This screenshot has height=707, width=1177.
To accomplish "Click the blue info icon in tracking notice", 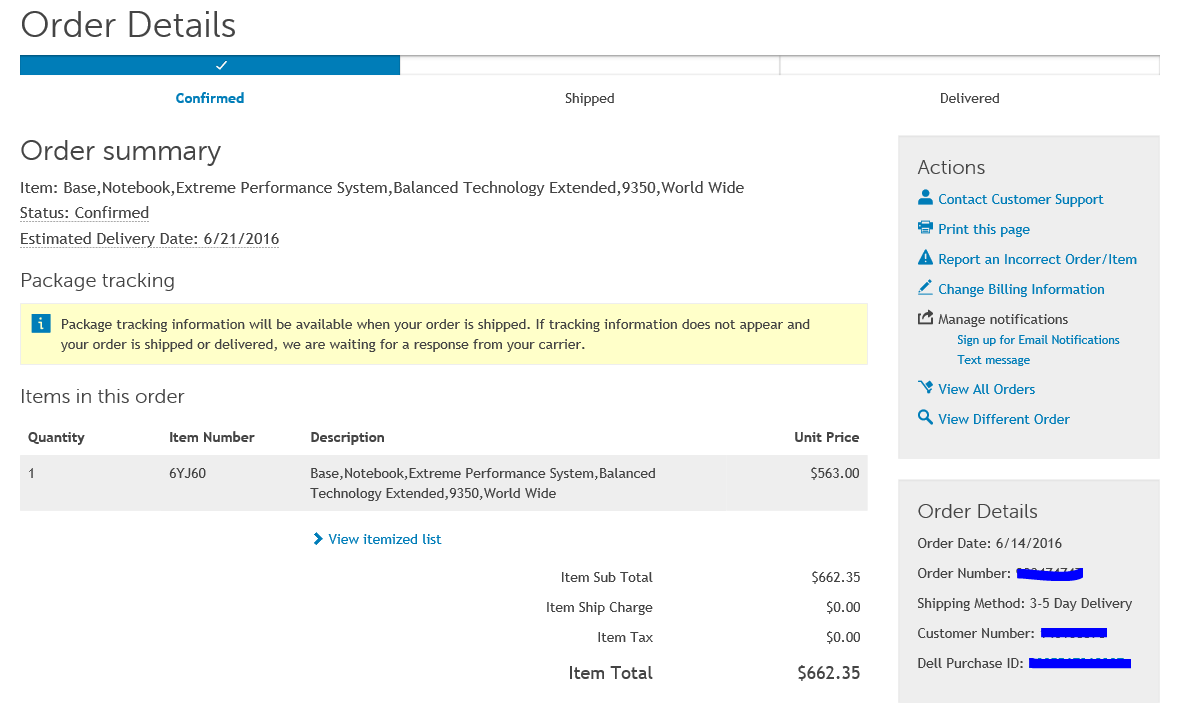I will tap(40, 323).
